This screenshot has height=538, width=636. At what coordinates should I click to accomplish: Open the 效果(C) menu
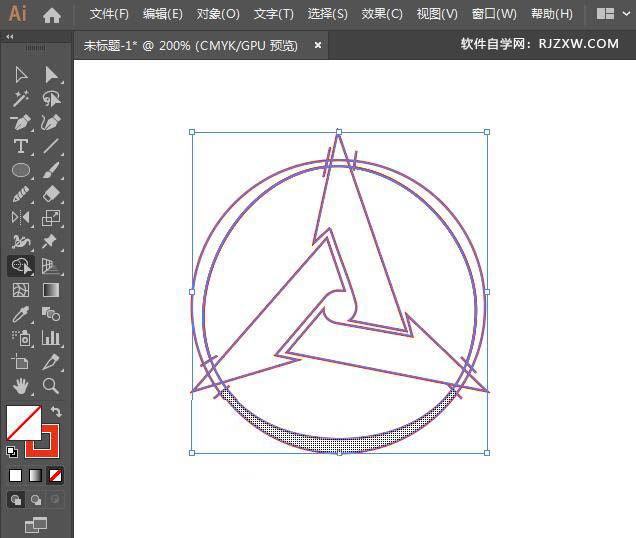pyautogui.click(x=382, y=14)
